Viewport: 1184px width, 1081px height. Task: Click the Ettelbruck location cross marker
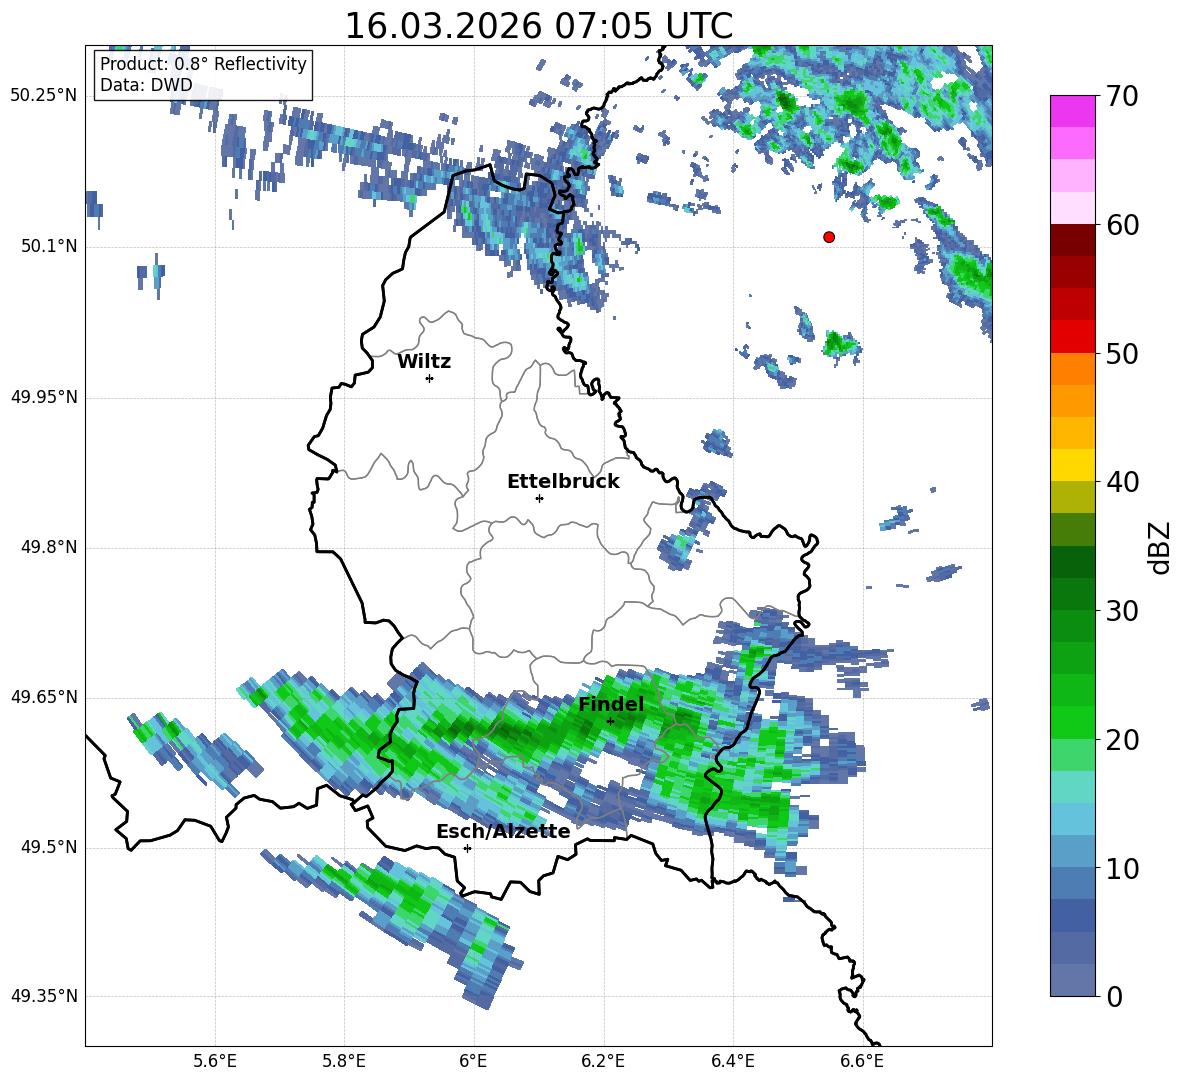[539, 498]
